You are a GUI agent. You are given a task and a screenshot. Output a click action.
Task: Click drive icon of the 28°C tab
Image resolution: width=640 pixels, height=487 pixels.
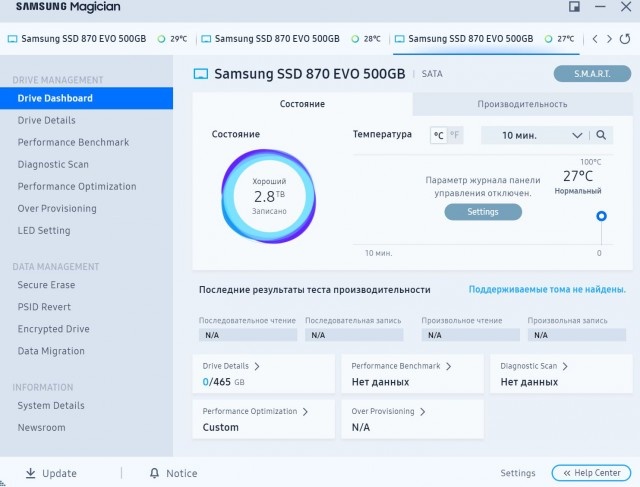206,39
